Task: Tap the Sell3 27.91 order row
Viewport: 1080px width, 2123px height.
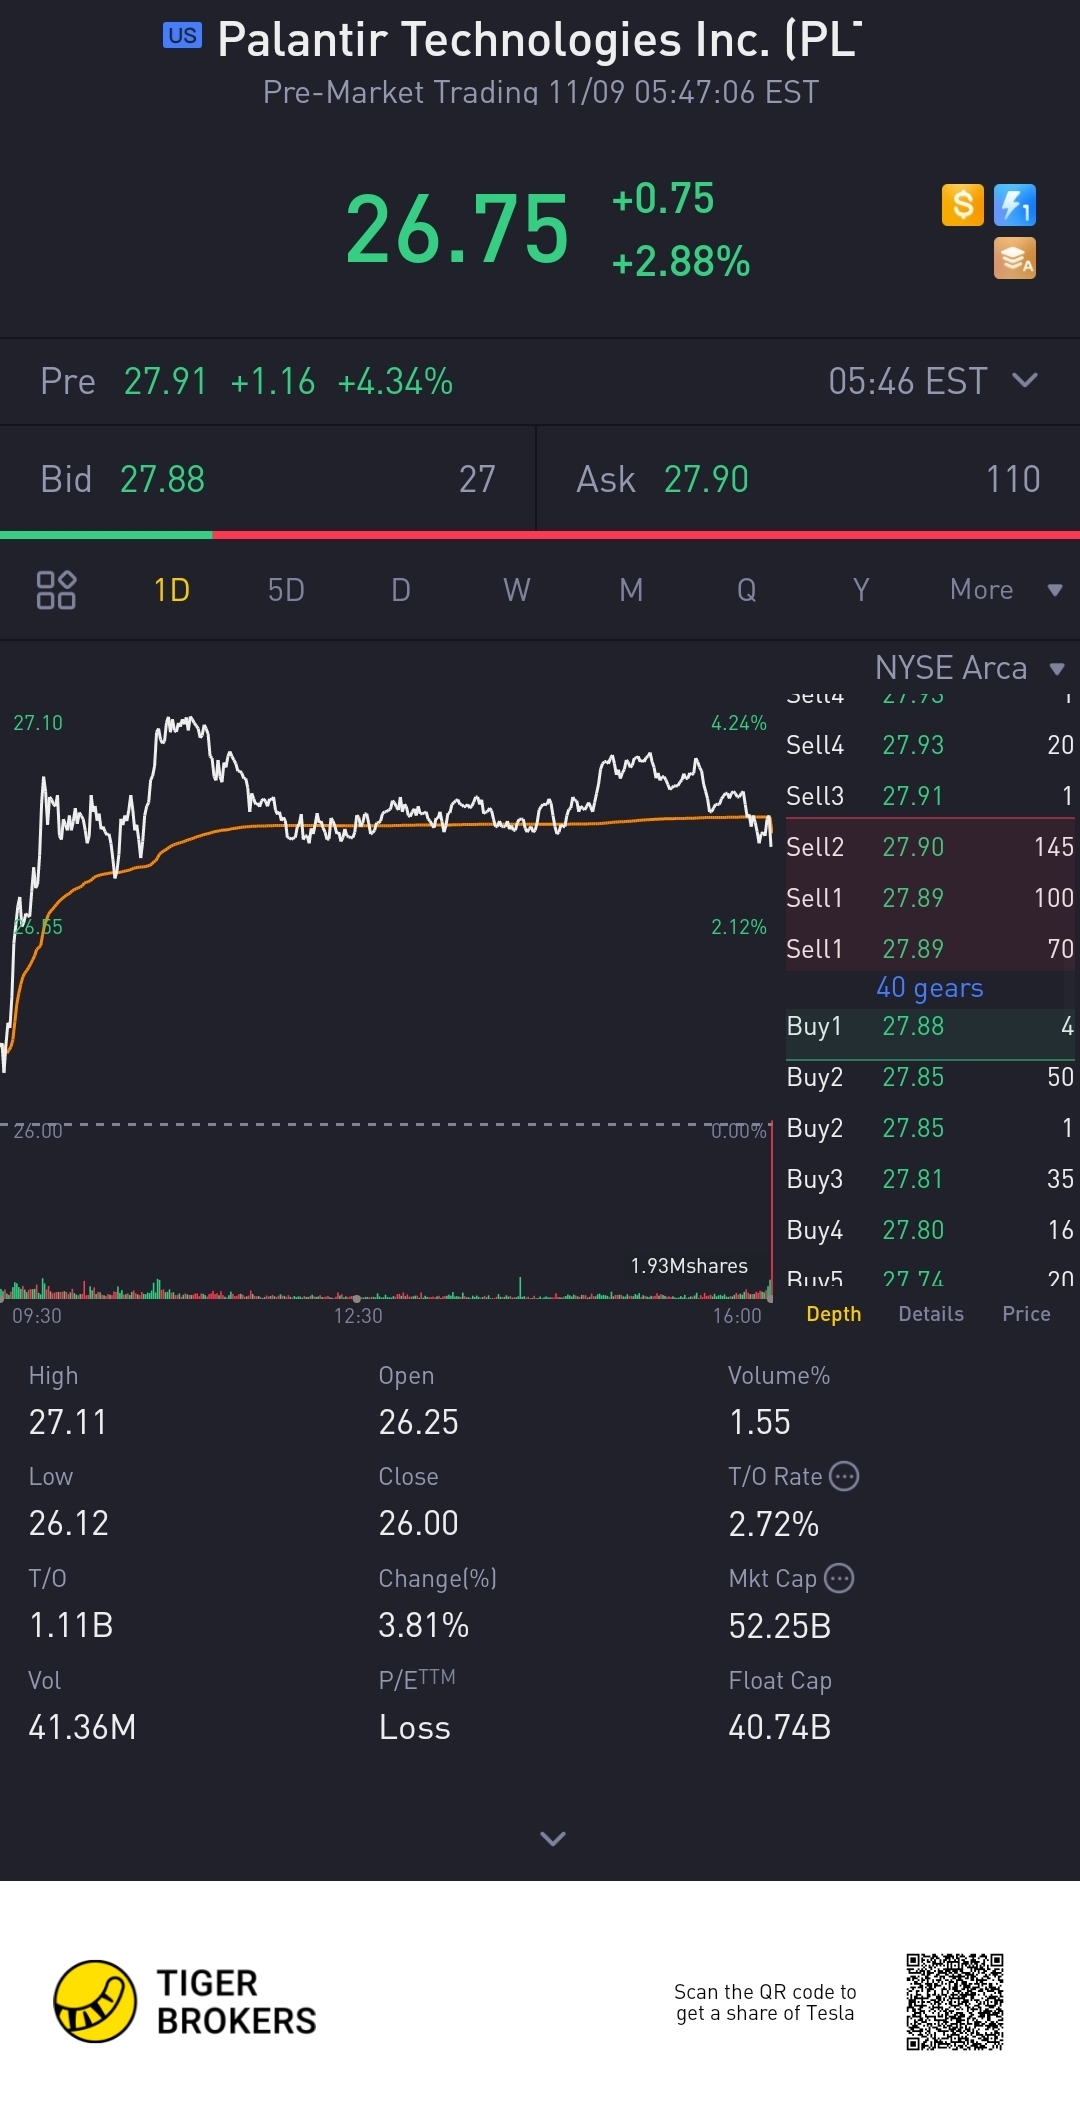Action: 930,796
